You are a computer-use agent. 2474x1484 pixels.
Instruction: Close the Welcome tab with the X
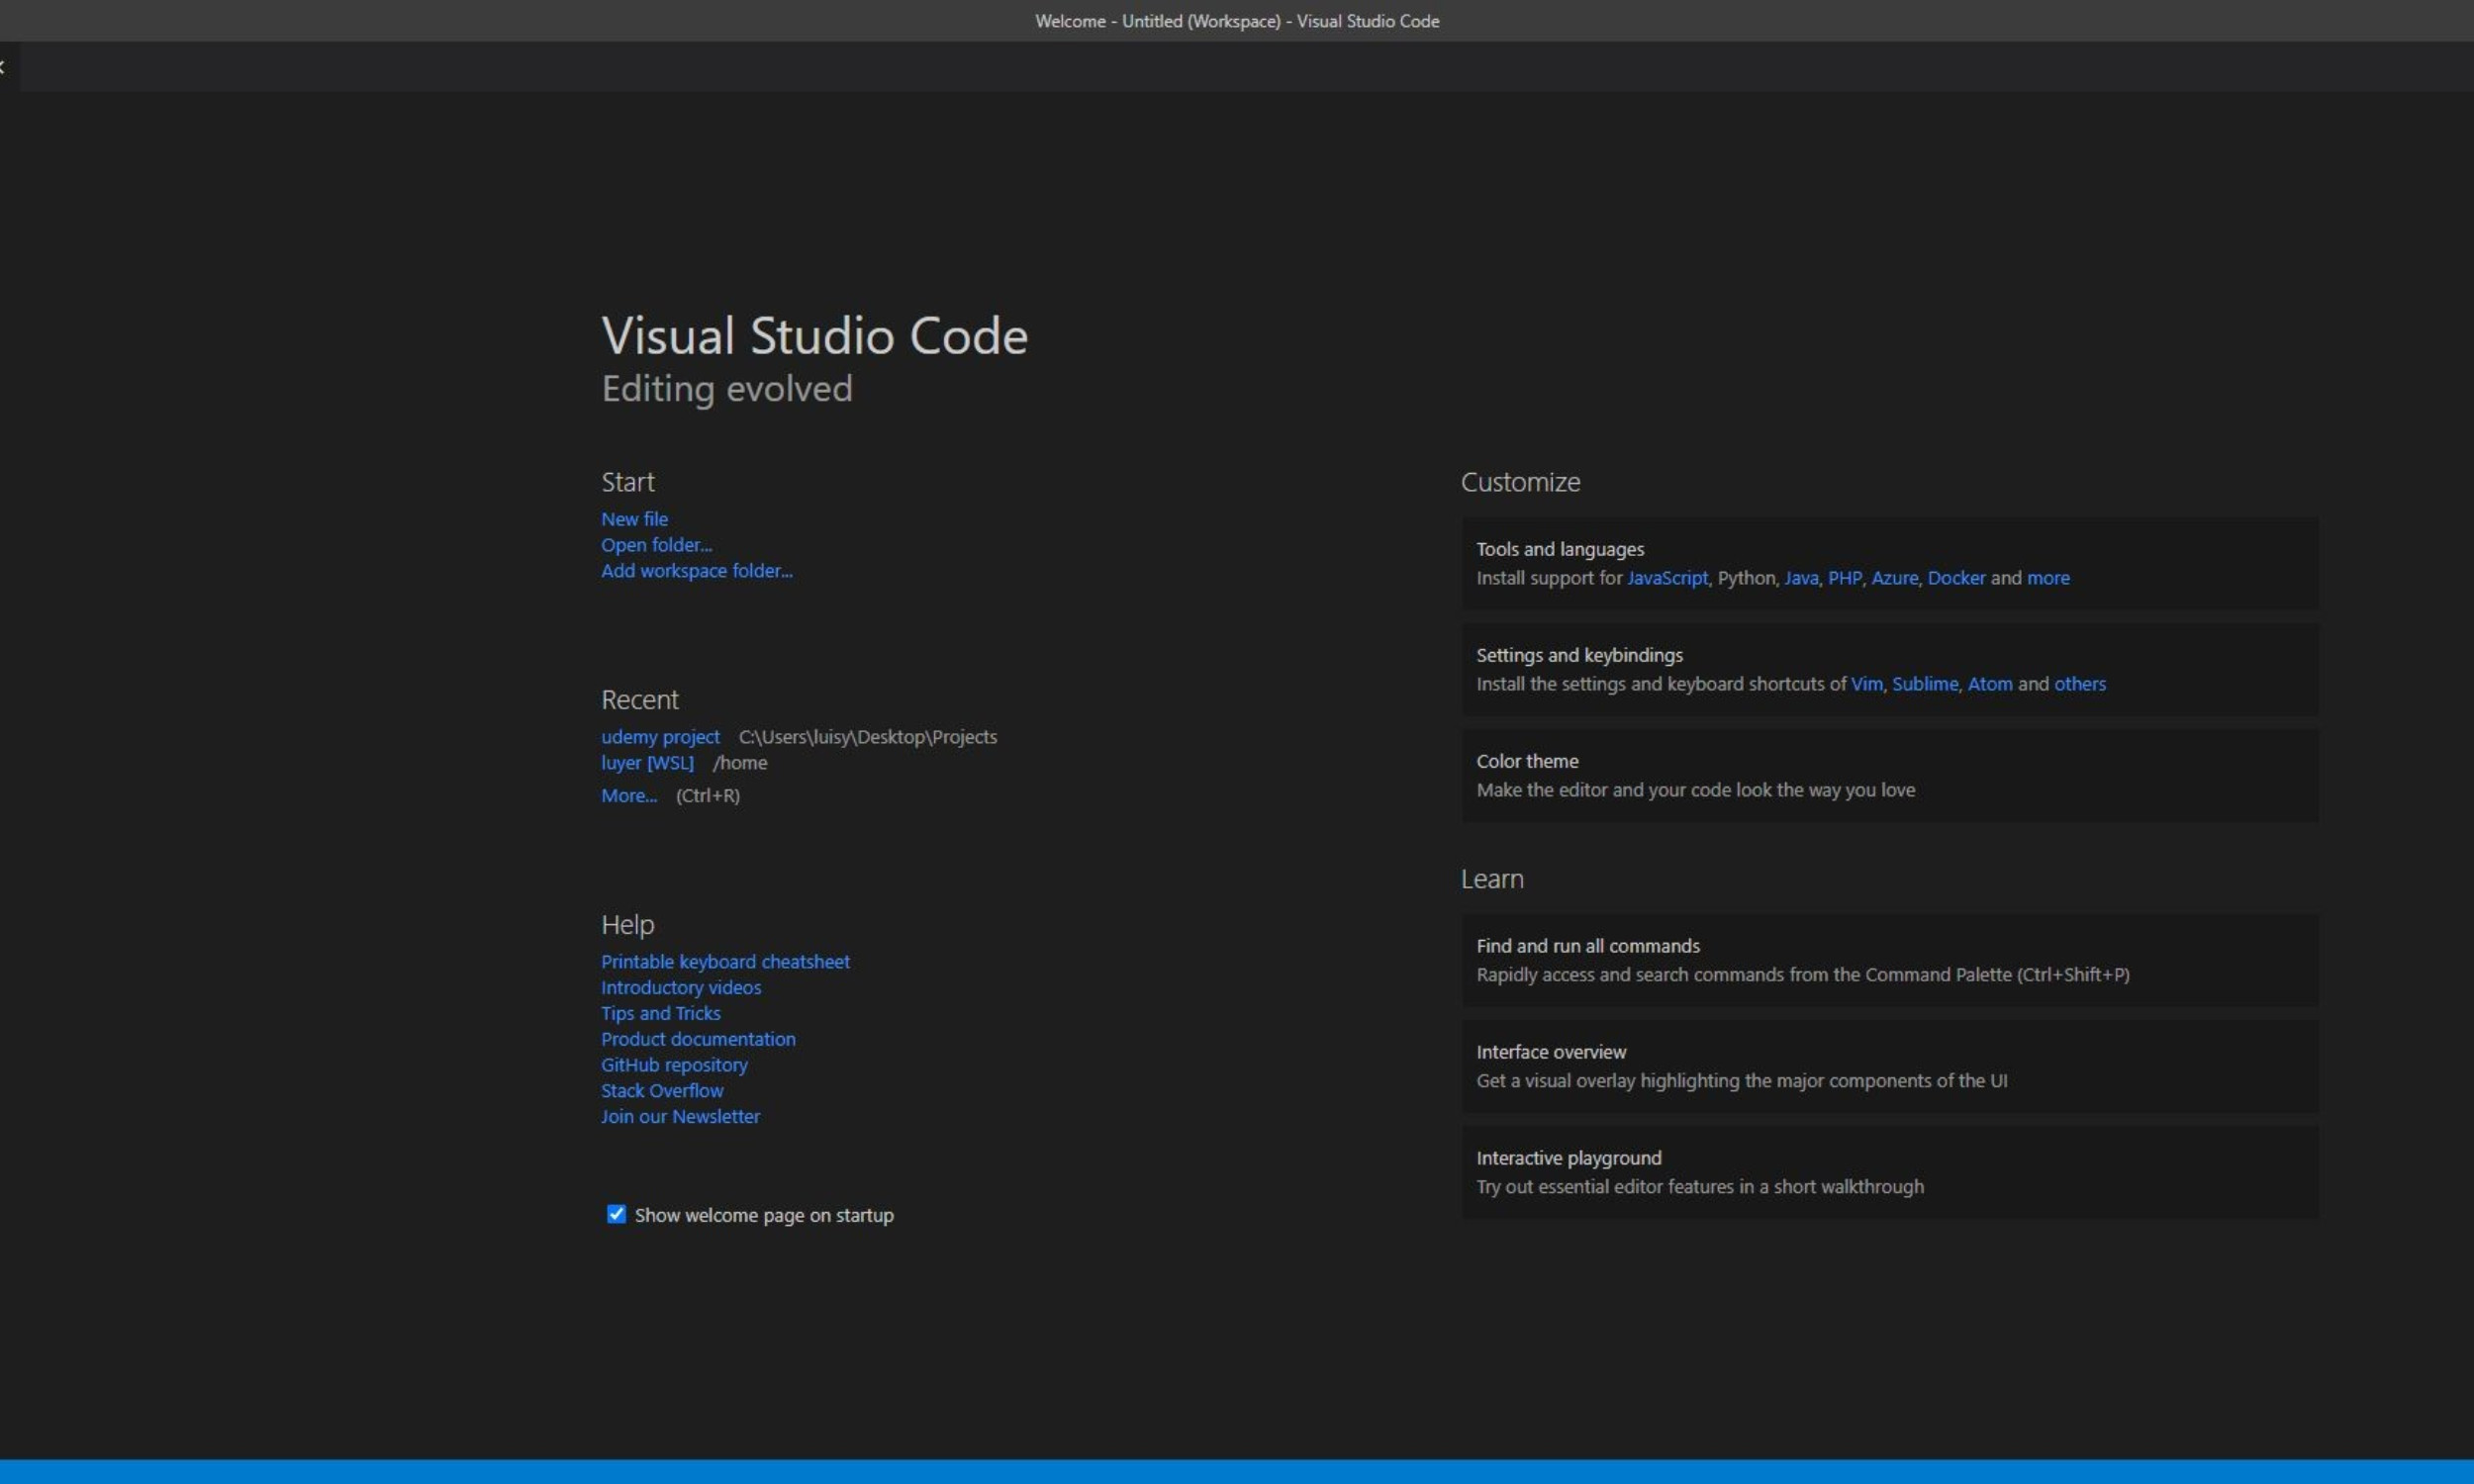click(3, 67)
